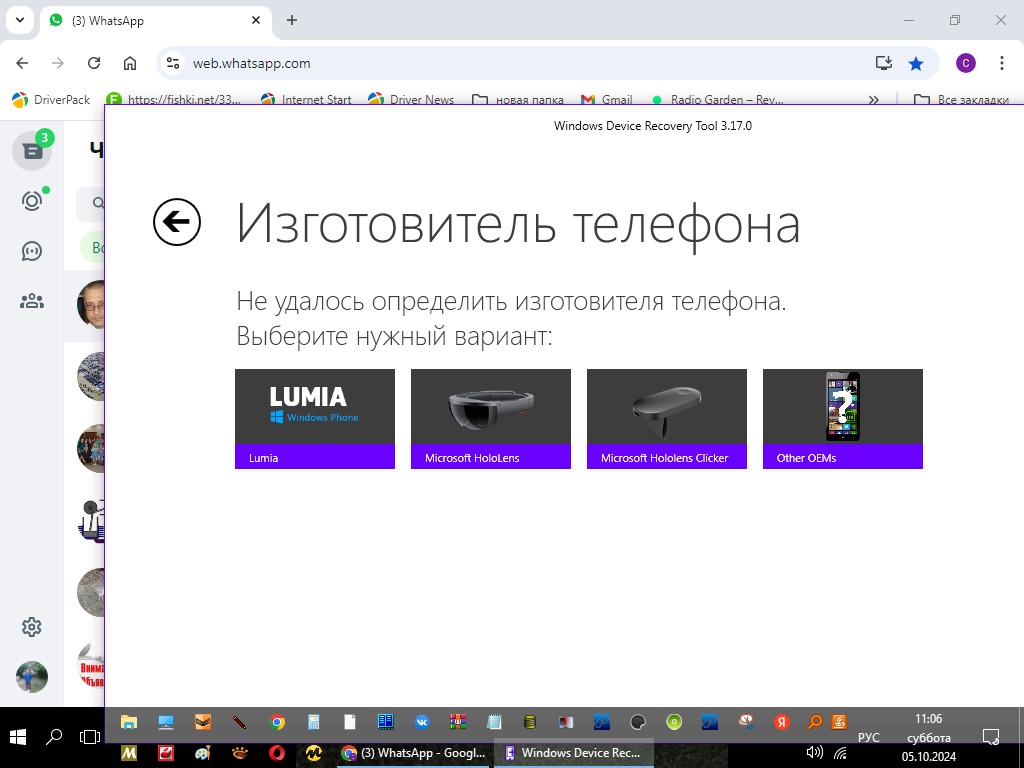Open Calculator icon on taskbar
The height and width of the screenshot is (768, 1024).
pos(314,722)
